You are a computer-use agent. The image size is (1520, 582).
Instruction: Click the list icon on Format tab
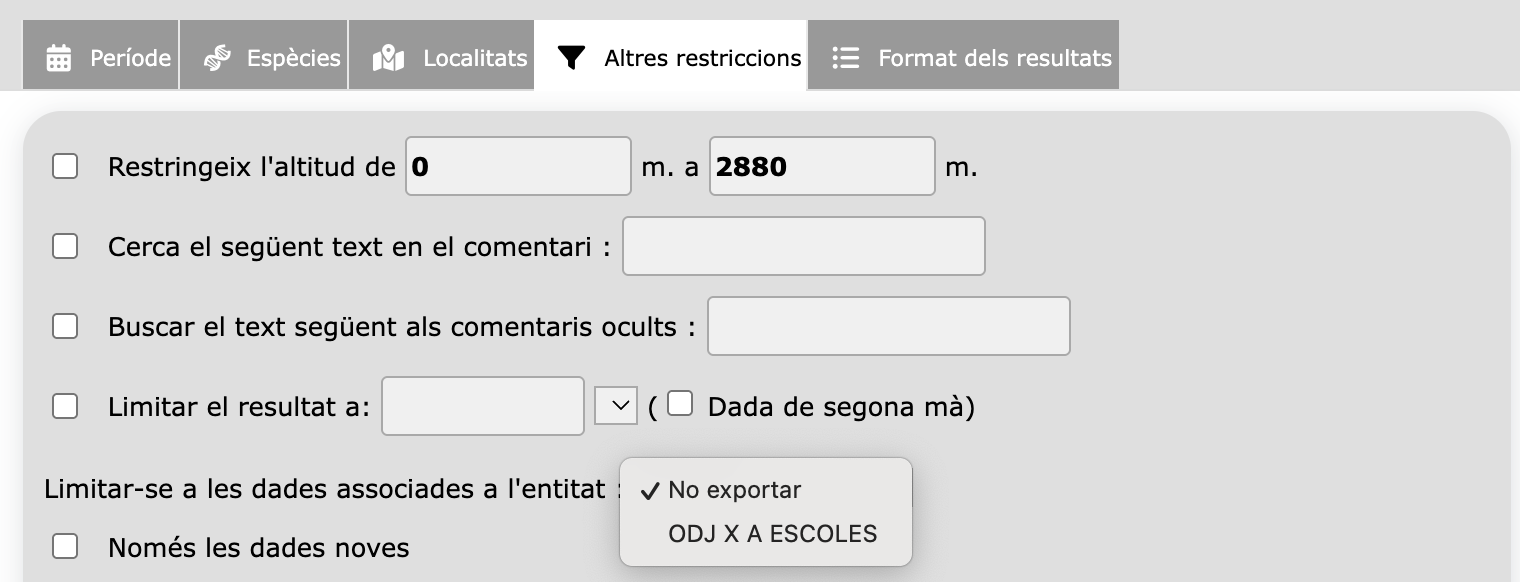846,58
